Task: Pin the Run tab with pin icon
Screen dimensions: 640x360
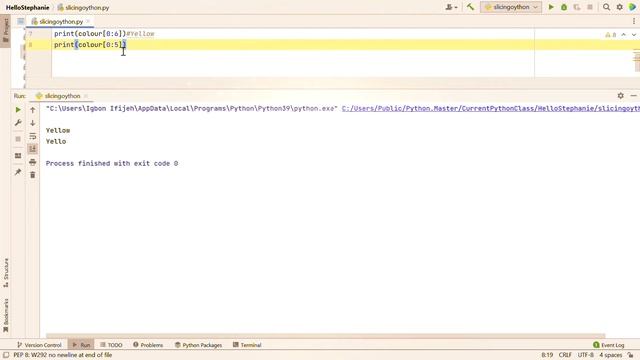Action: coord(18,172)
